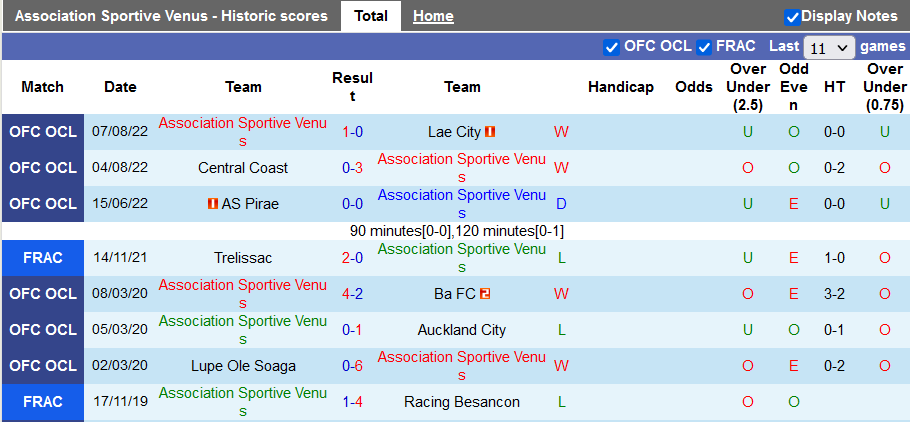Open the Lae City team link
Image resolution: width=910 pixels, height=422 pixels.
(454, 132)
